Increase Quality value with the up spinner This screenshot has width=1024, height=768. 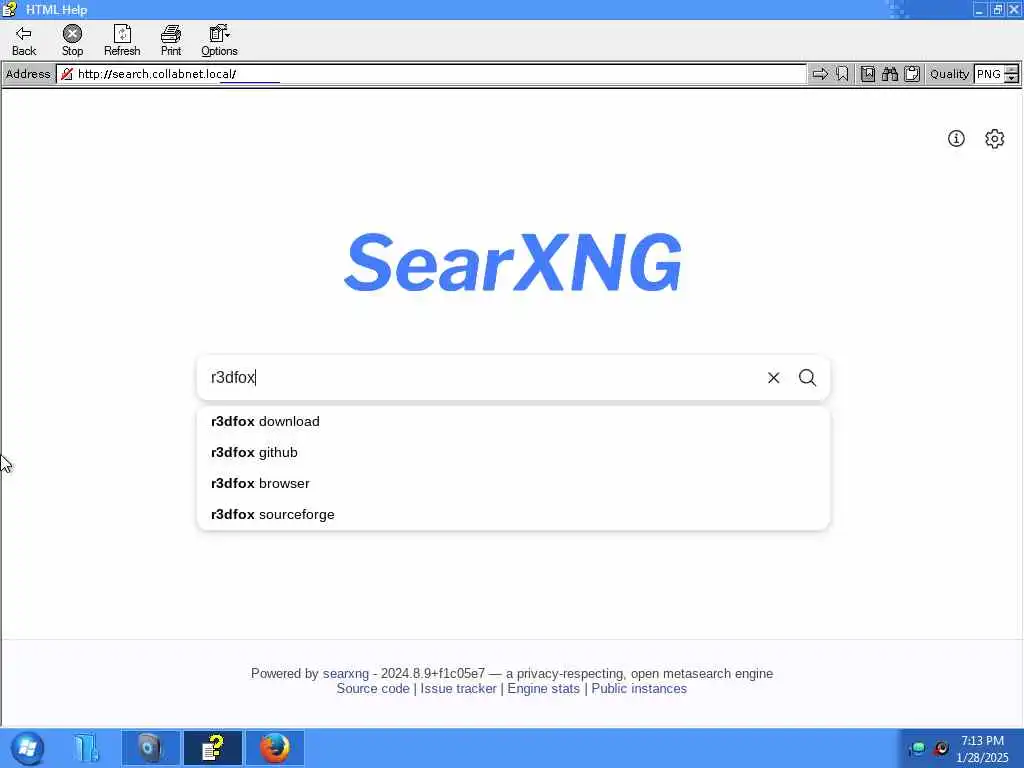pos(1011,70)
